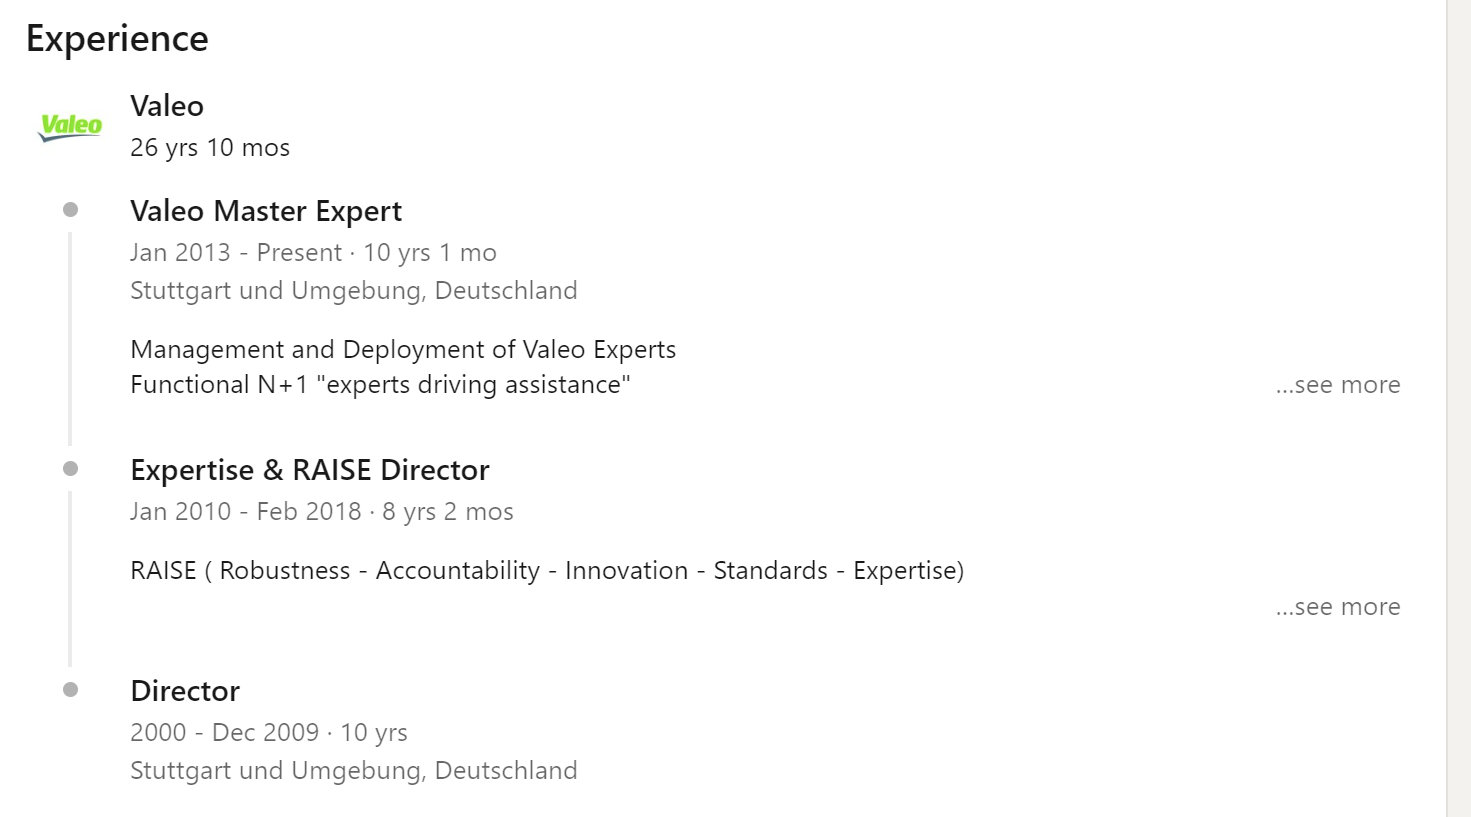Click the Jan 2010 - Feb 2018 date range
The width and height of the screenshot is (1471, 817).
(246, 512)
